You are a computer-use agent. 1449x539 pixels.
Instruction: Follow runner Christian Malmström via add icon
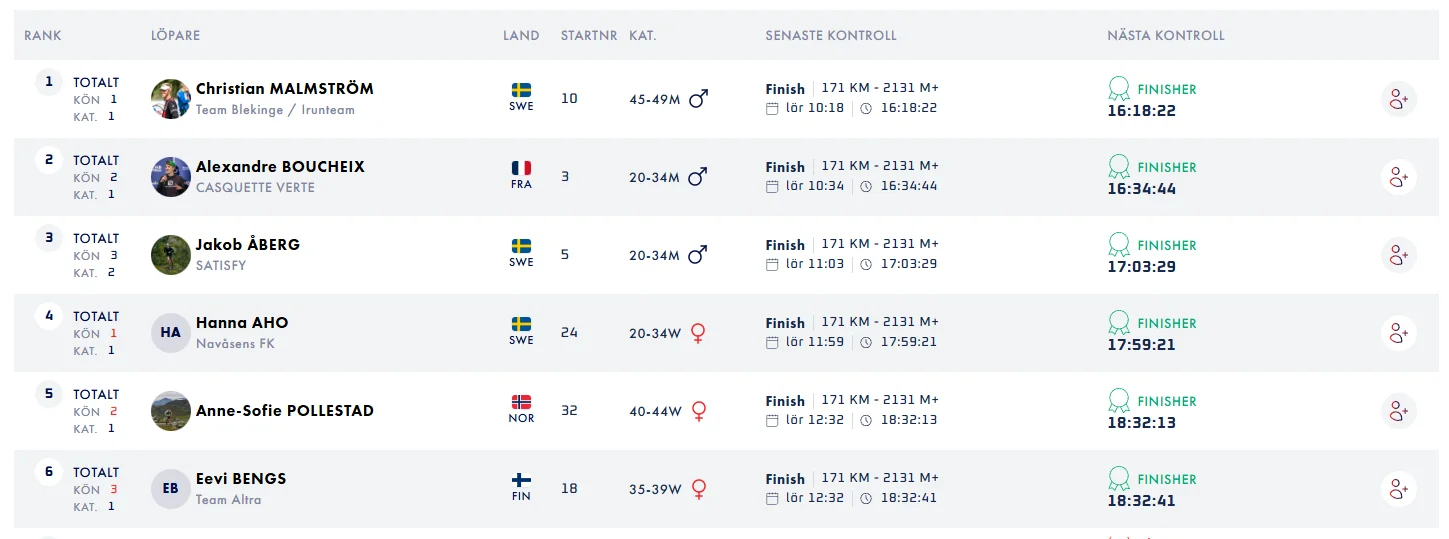pyautogui.click(x=1399, y=99)
